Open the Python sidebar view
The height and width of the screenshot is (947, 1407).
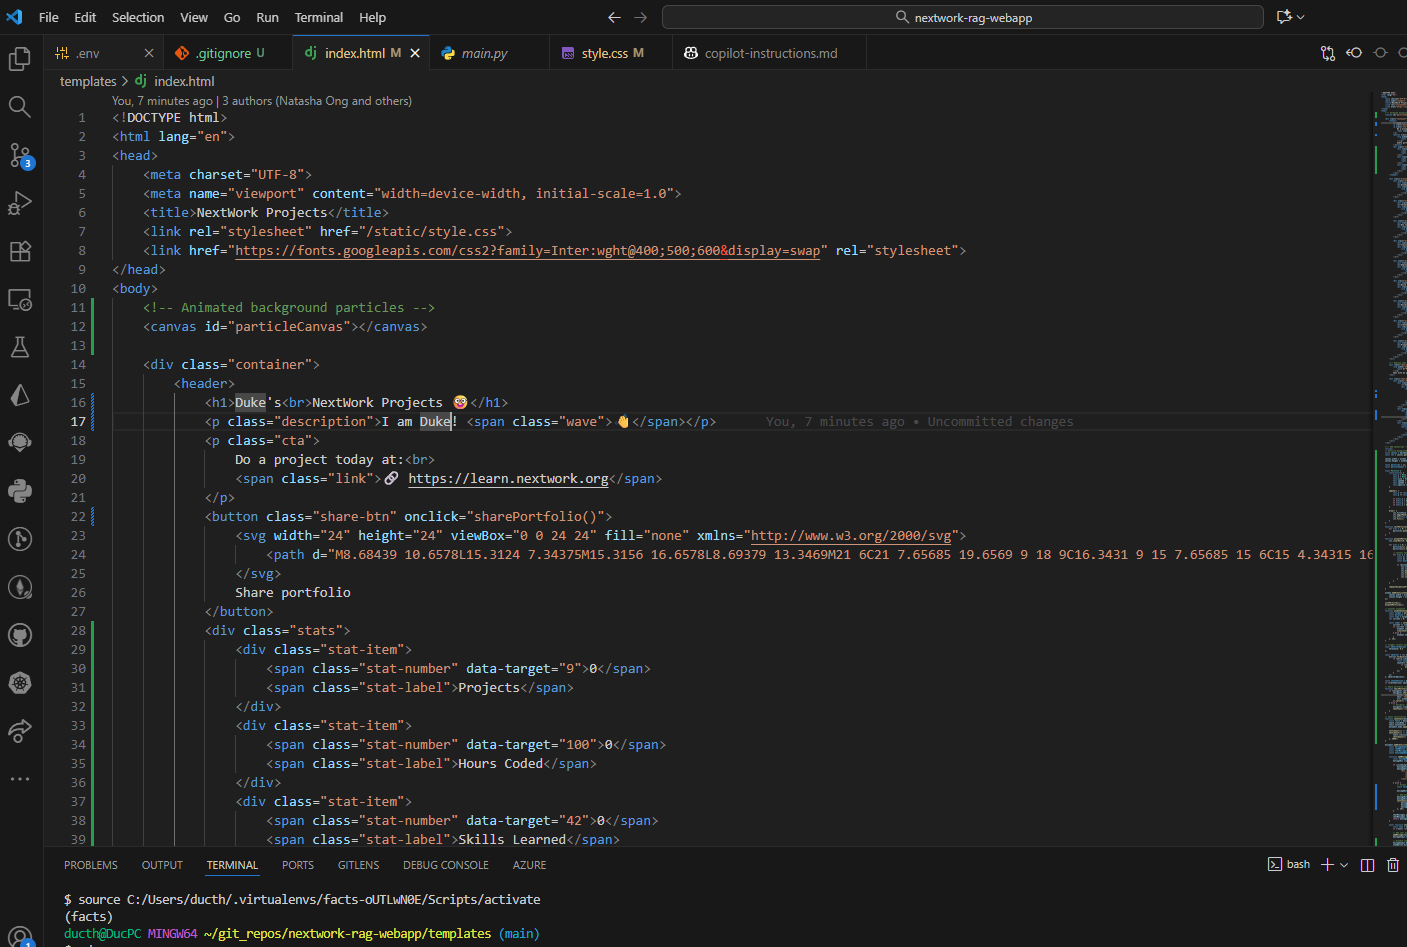pyautogui.click(x=20, y=491)
